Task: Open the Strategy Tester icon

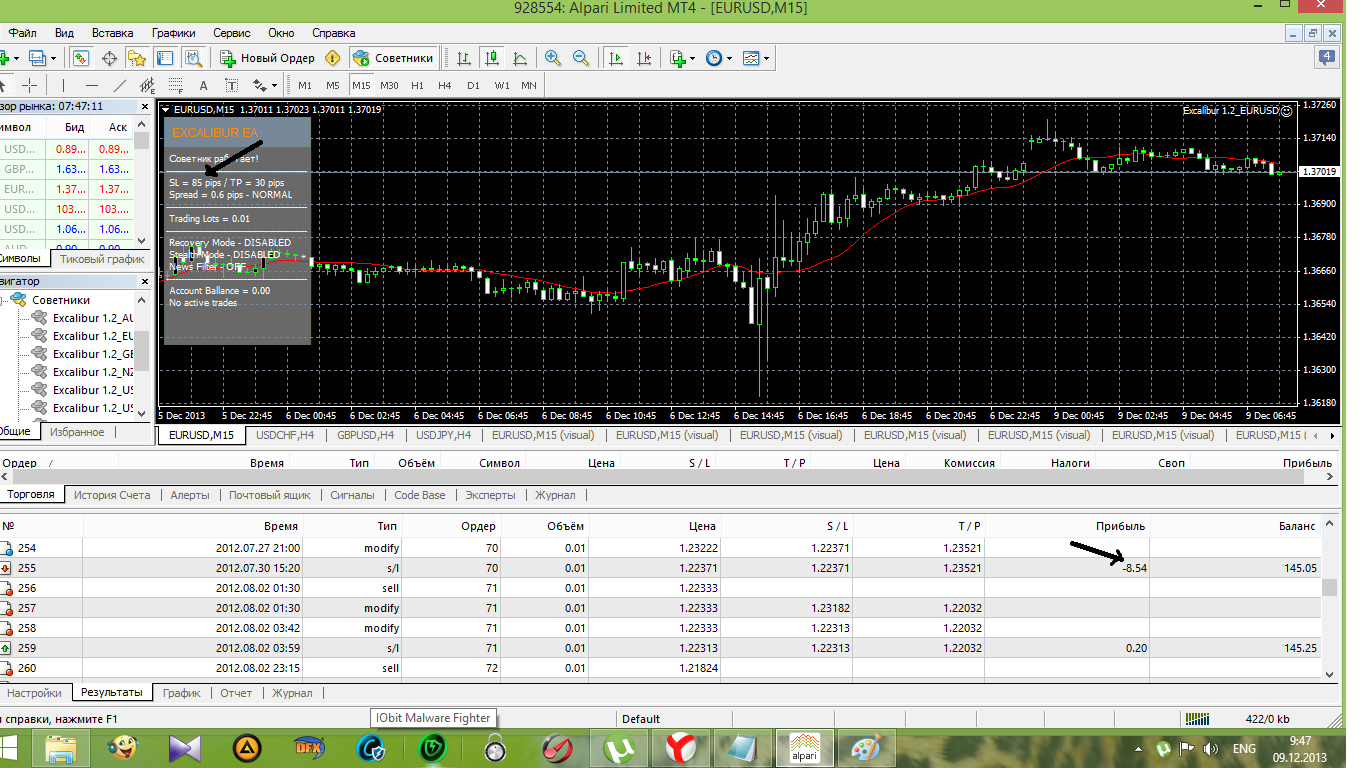Action: pos(193,58)
